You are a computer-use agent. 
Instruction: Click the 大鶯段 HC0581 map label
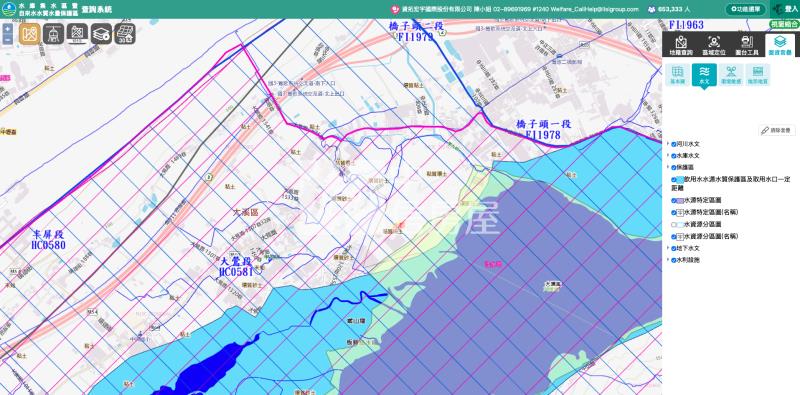236,267
